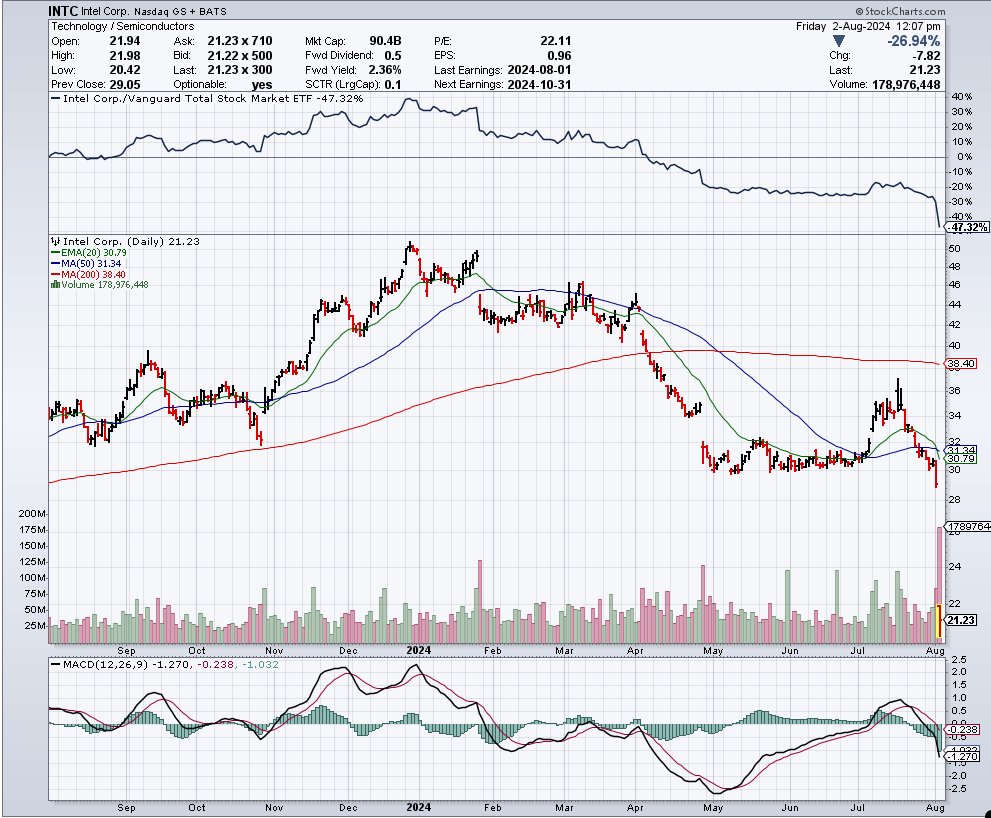The width and height of the screenshot is (991, 818).
Task: Click the -26.94% percent change value
Action: pos(913,41)
